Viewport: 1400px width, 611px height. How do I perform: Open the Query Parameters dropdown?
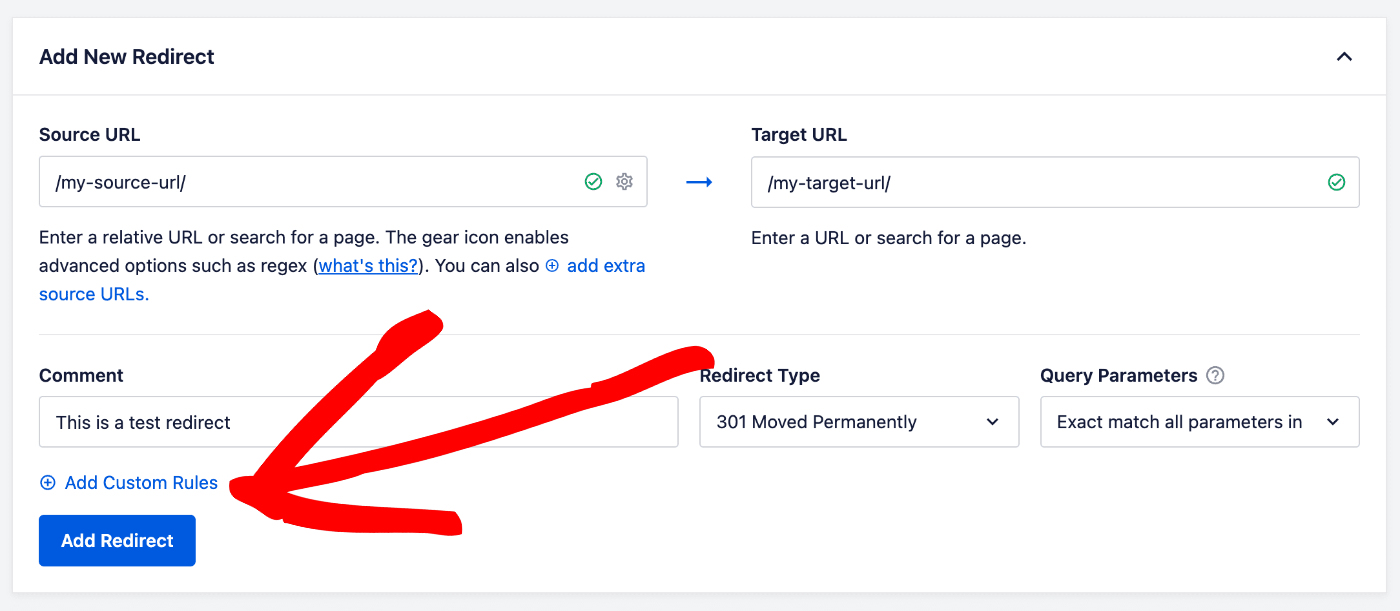tap(1199, 421)
